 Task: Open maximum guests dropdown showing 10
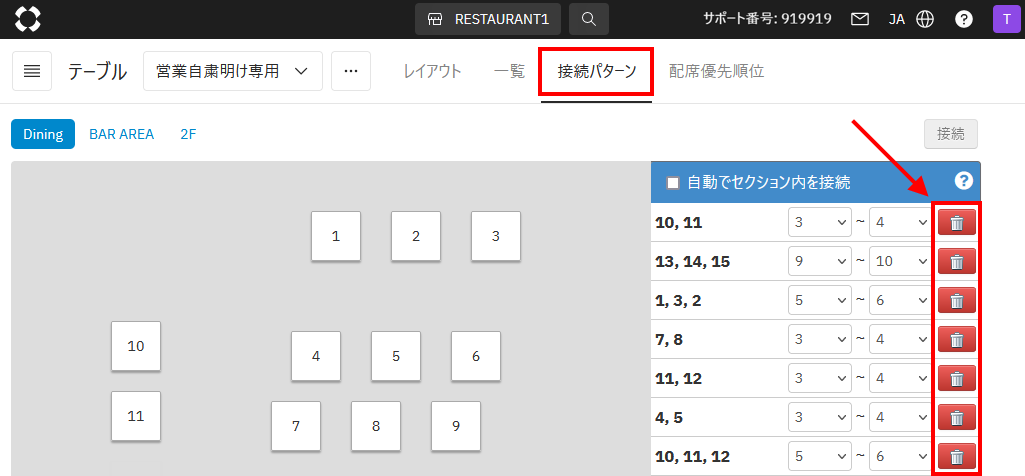click(x=901, y=262)
